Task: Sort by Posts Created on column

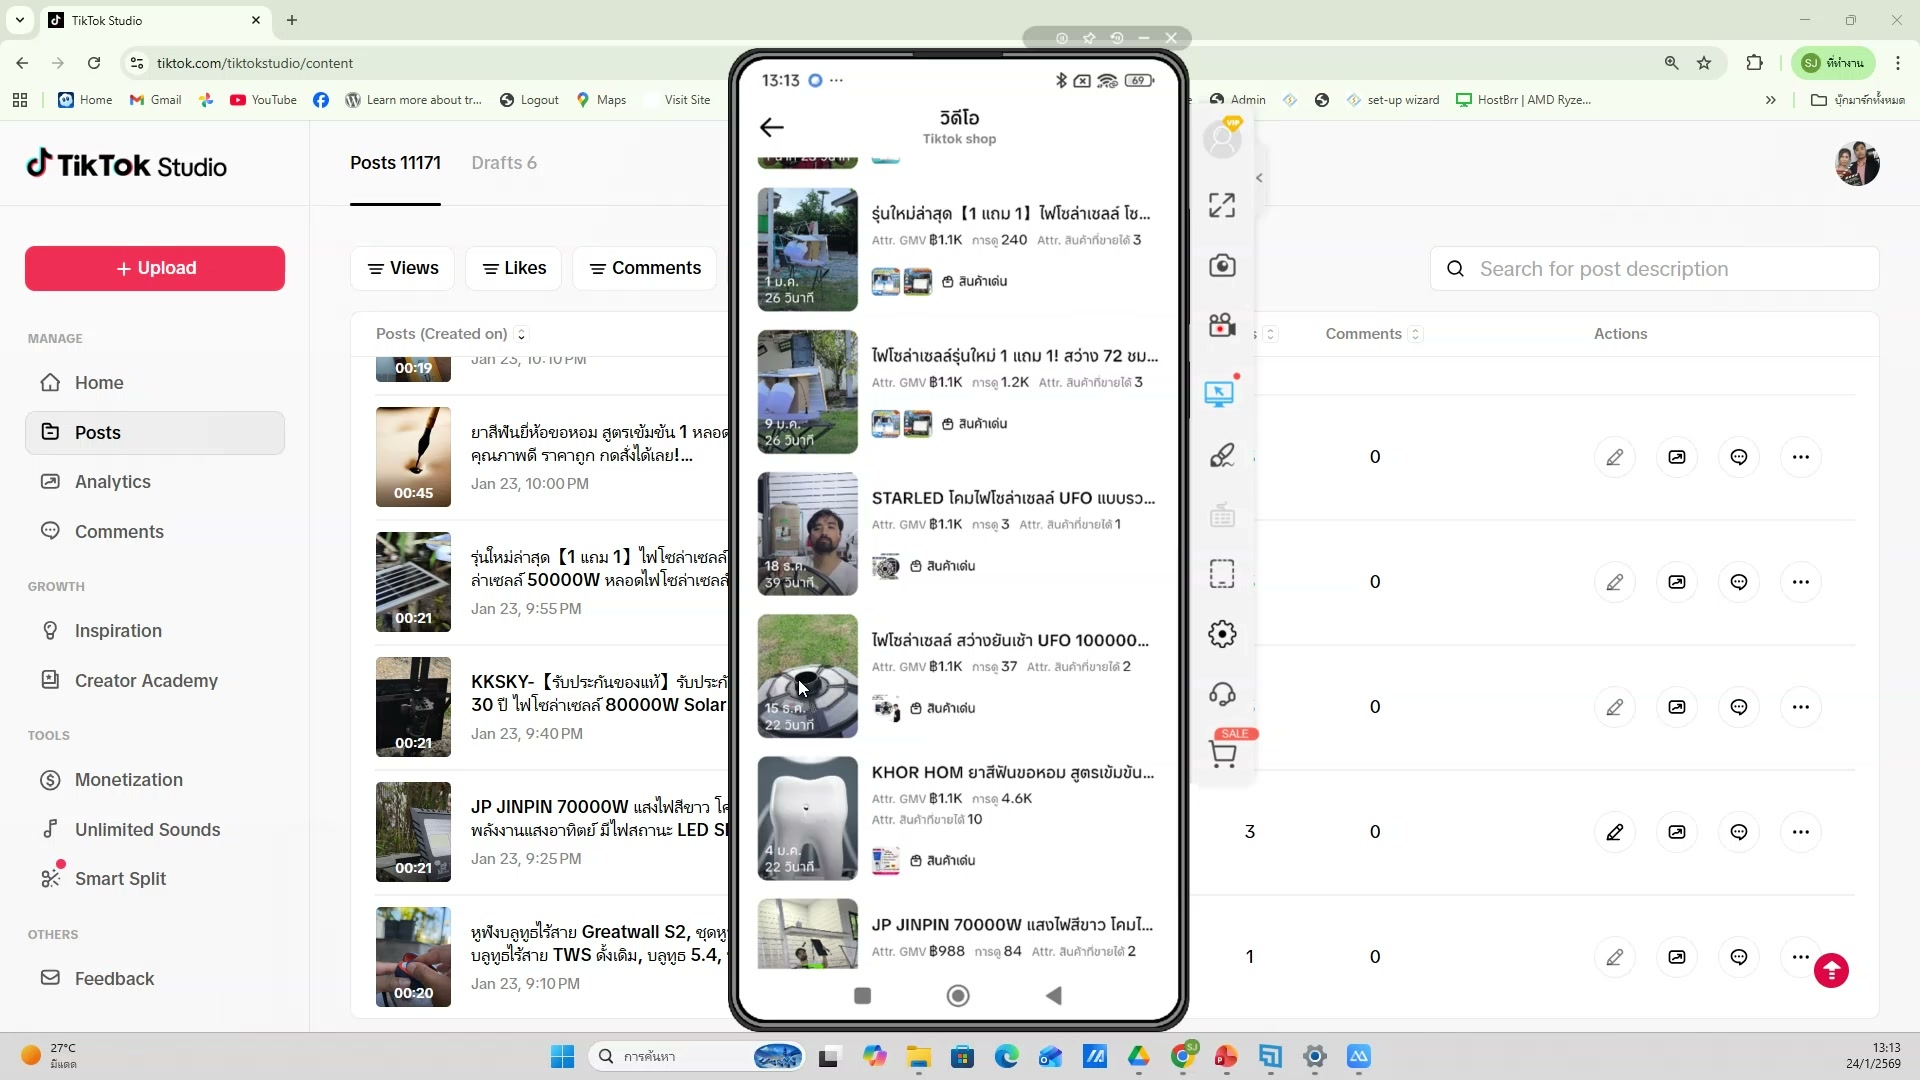Action: pos(521,334)
